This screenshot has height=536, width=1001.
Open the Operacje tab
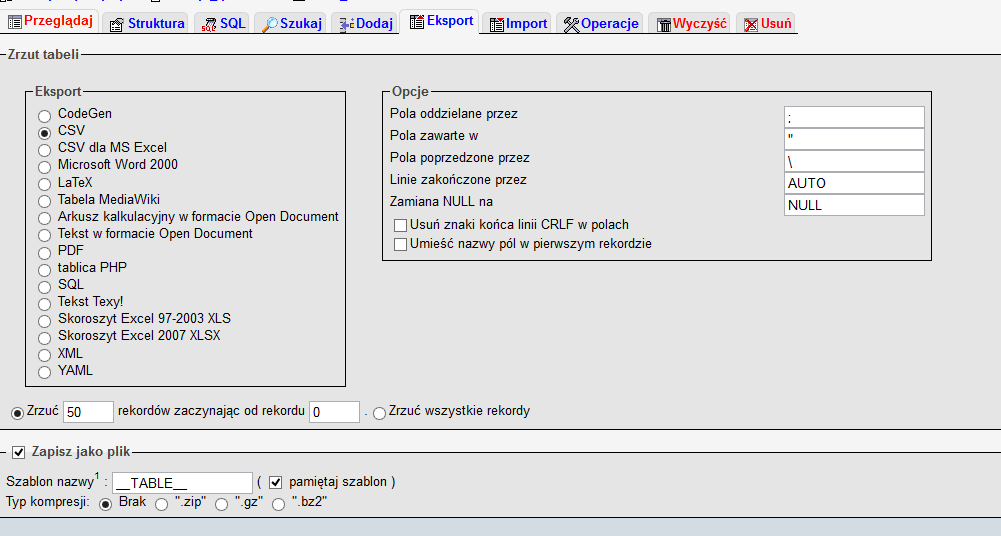[x=610, y=24]
